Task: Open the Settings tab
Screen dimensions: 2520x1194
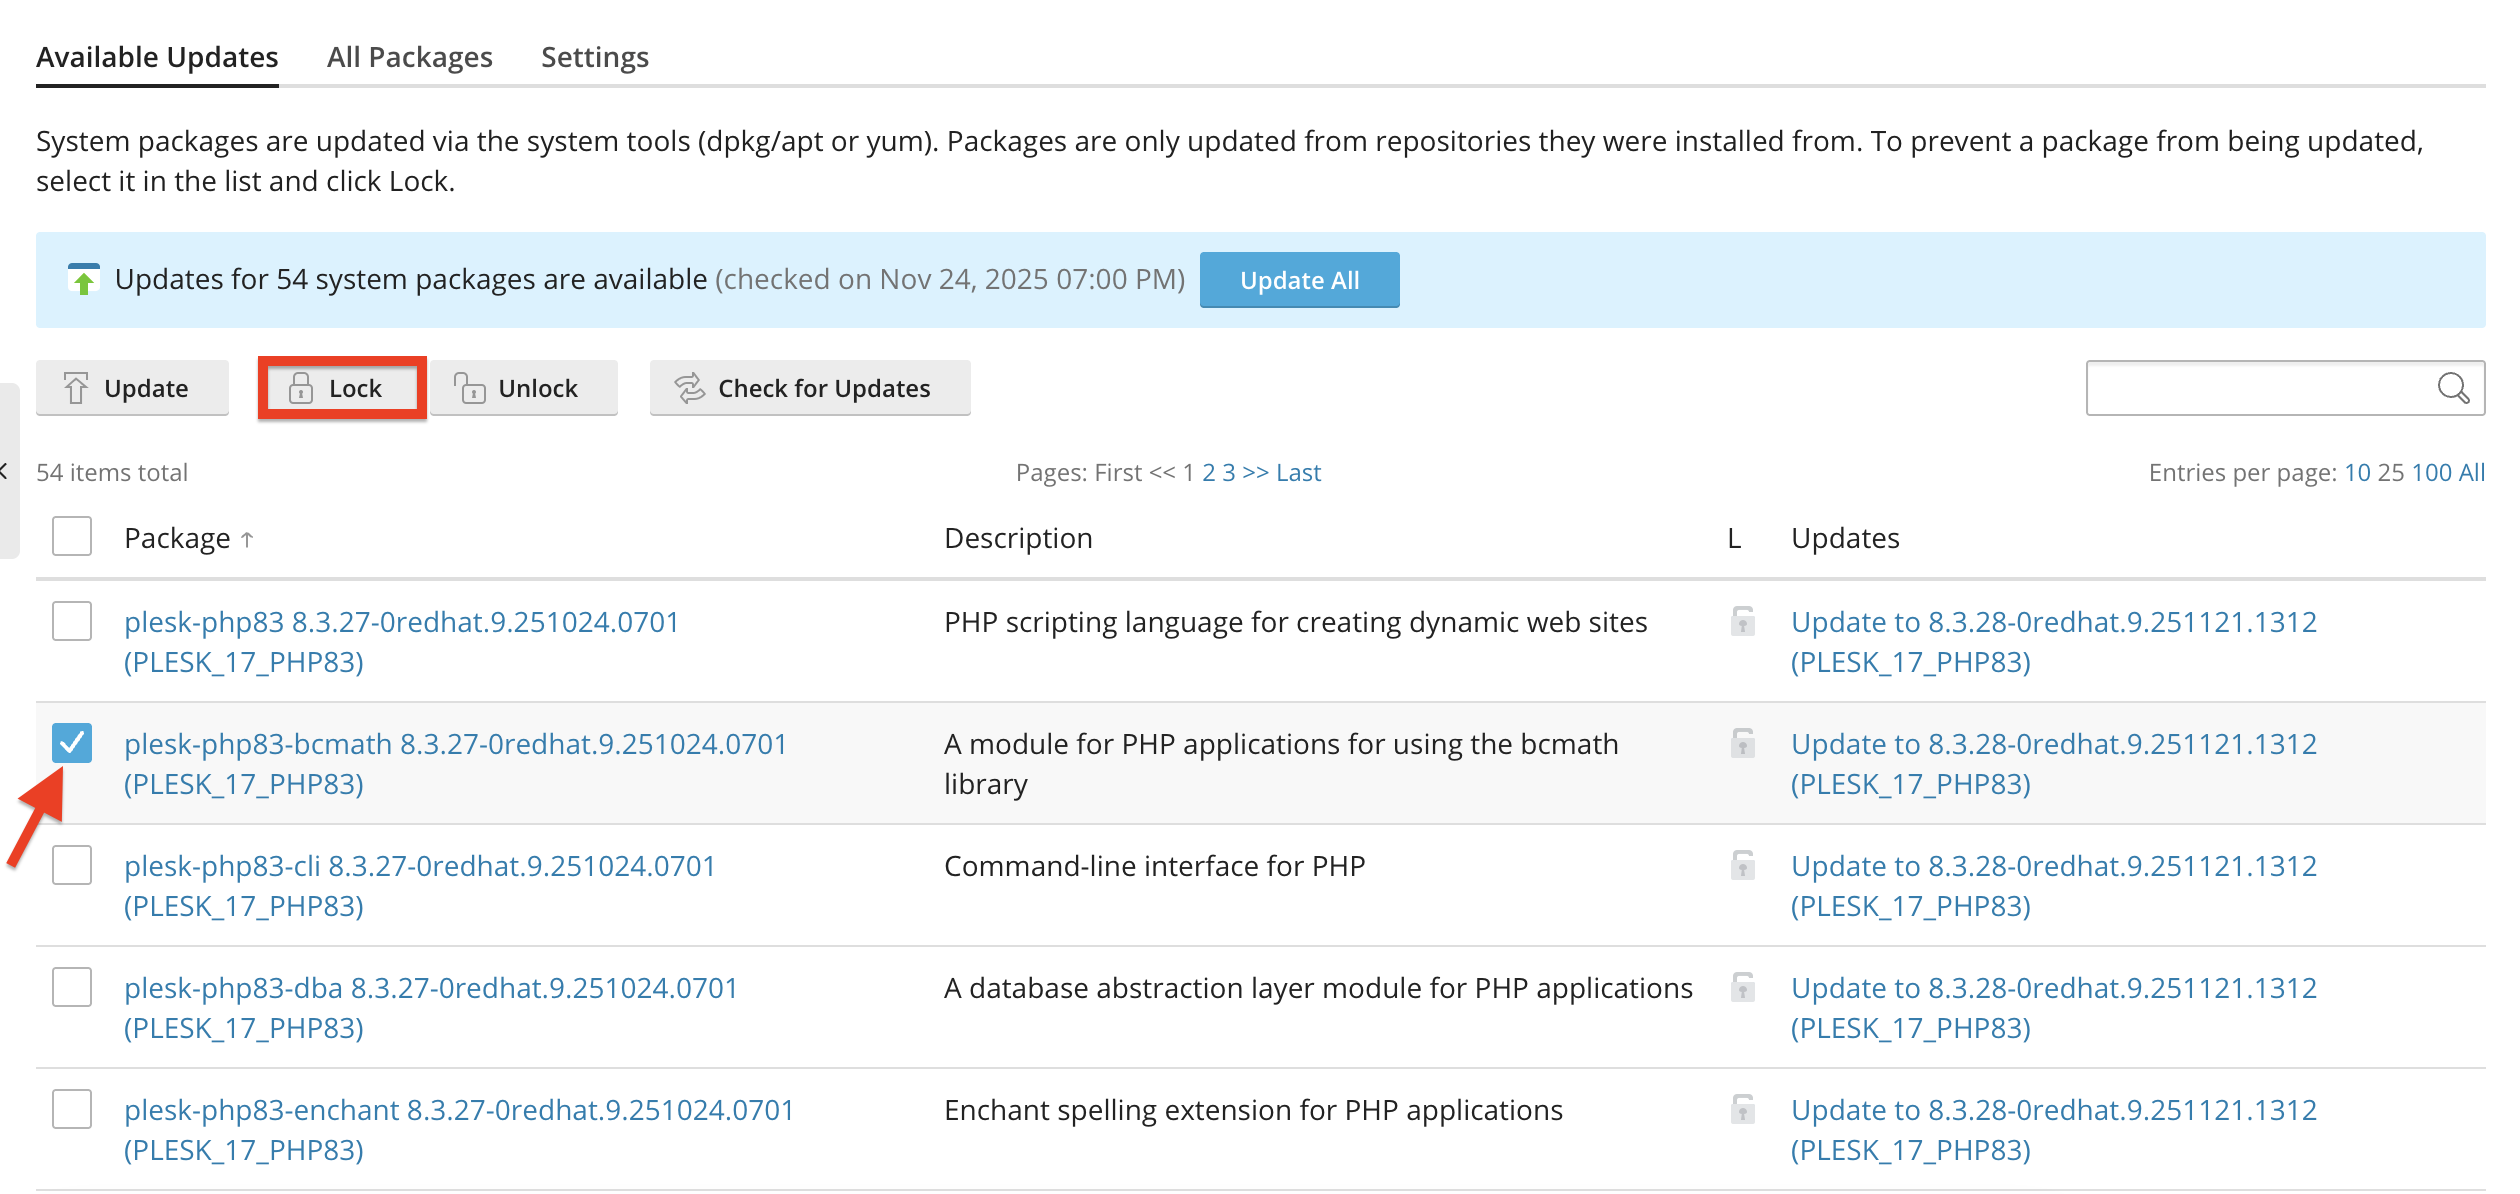Action: (x=595, y=57)
